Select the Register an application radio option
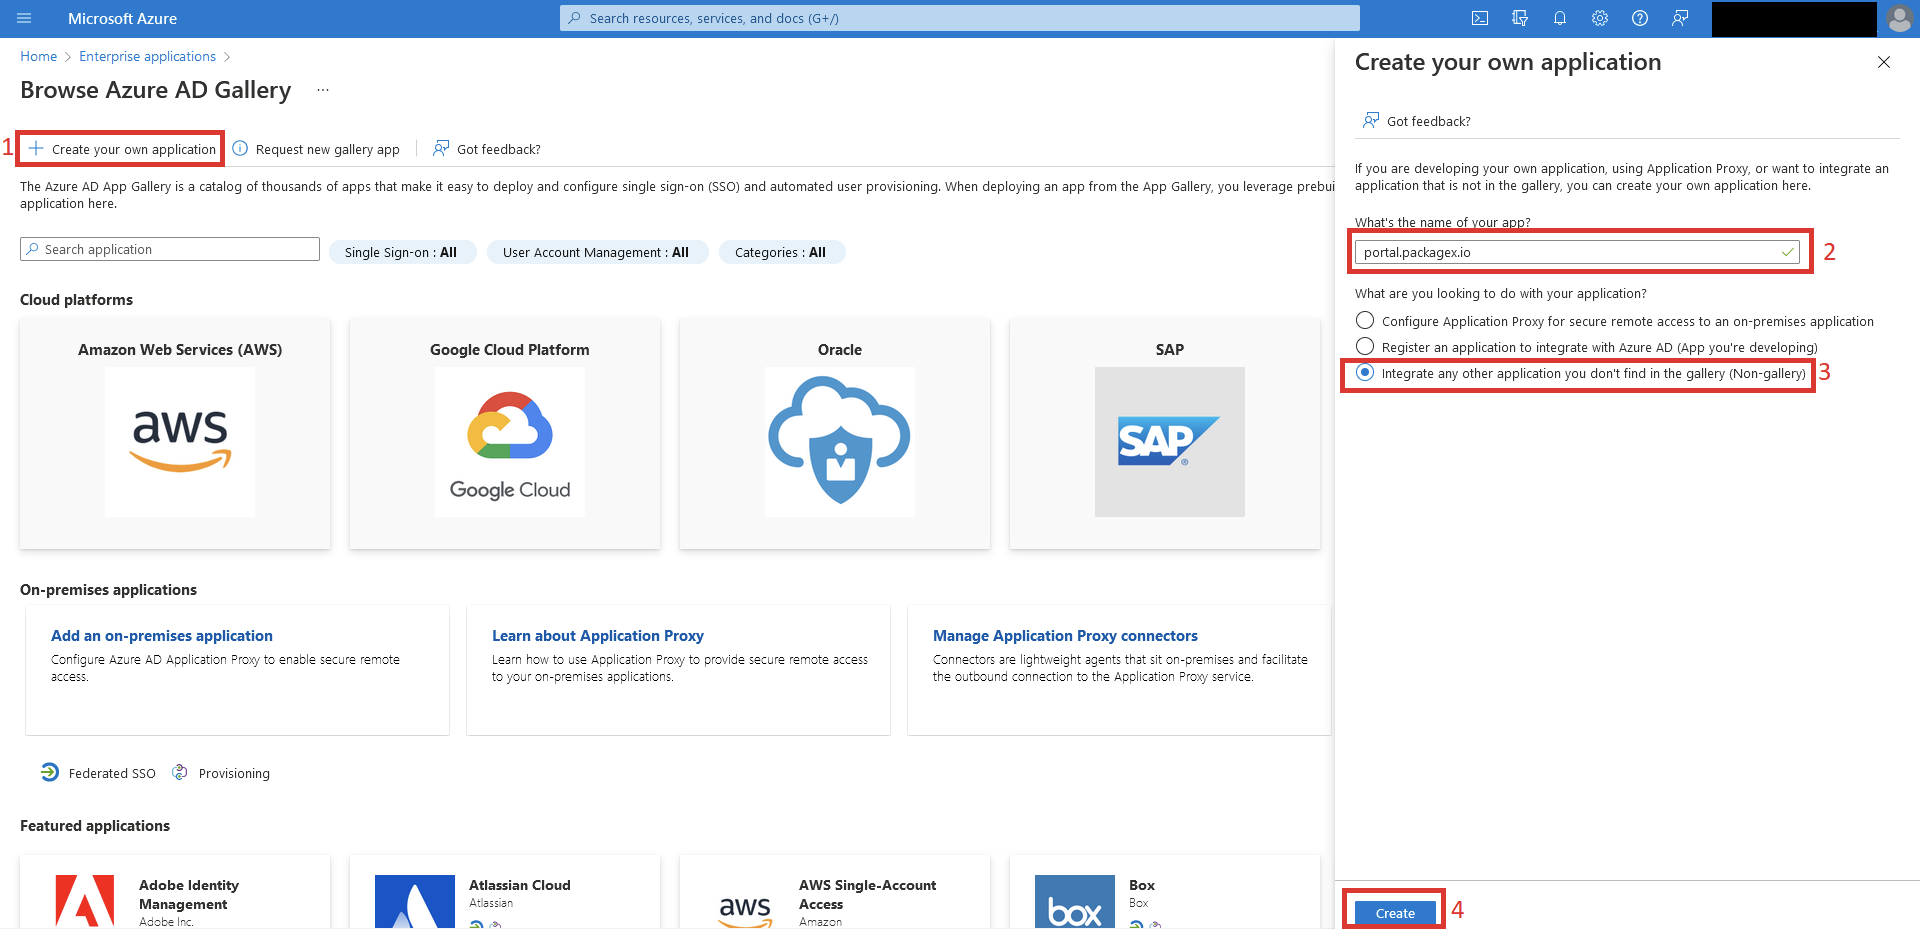 [1365, 347]
